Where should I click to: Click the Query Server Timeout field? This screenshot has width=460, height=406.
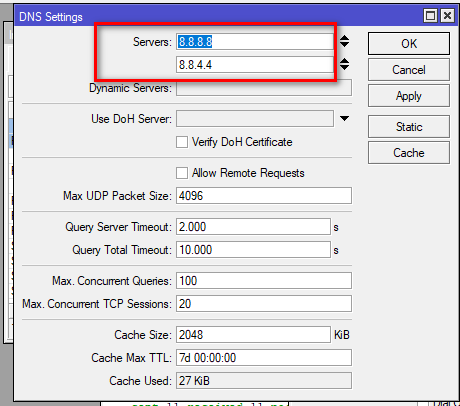253,227
